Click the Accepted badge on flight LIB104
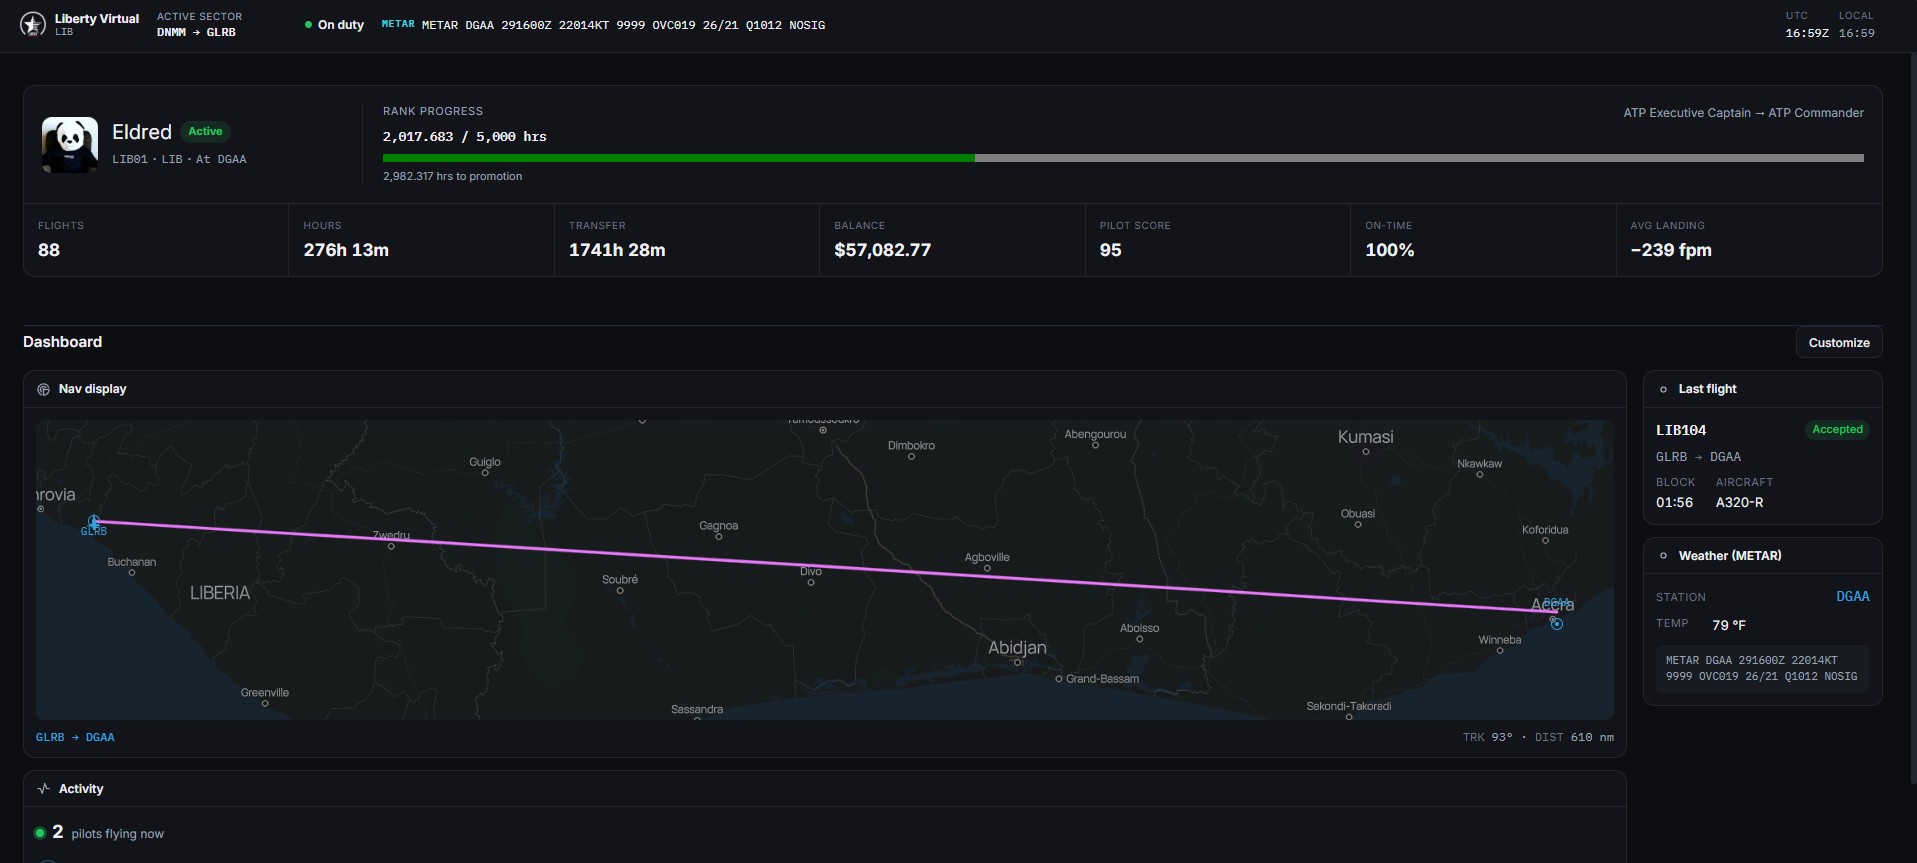Screen dimensions: 1917x863 [x=1838, y=430]
